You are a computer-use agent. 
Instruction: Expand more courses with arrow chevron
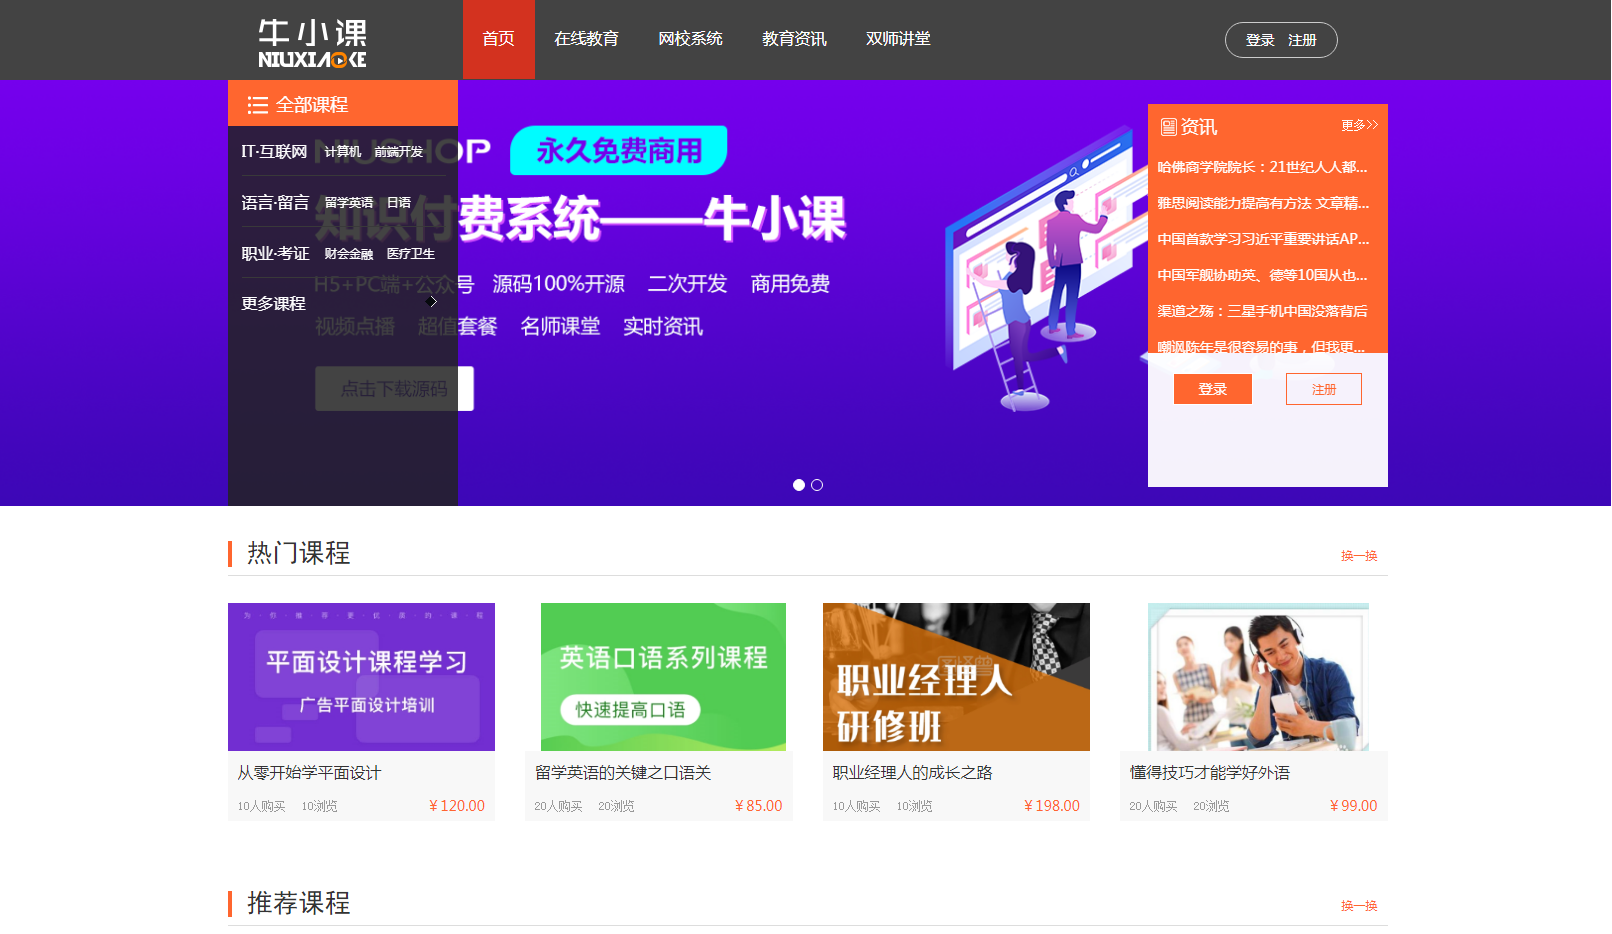[432, 302]
